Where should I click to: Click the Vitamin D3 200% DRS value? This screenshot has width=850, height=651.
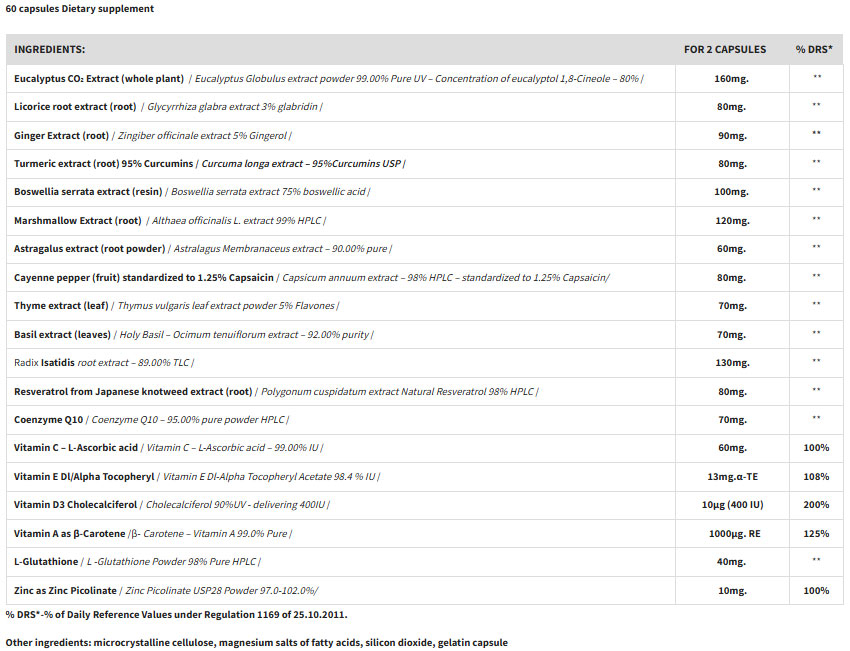(816, 505)
